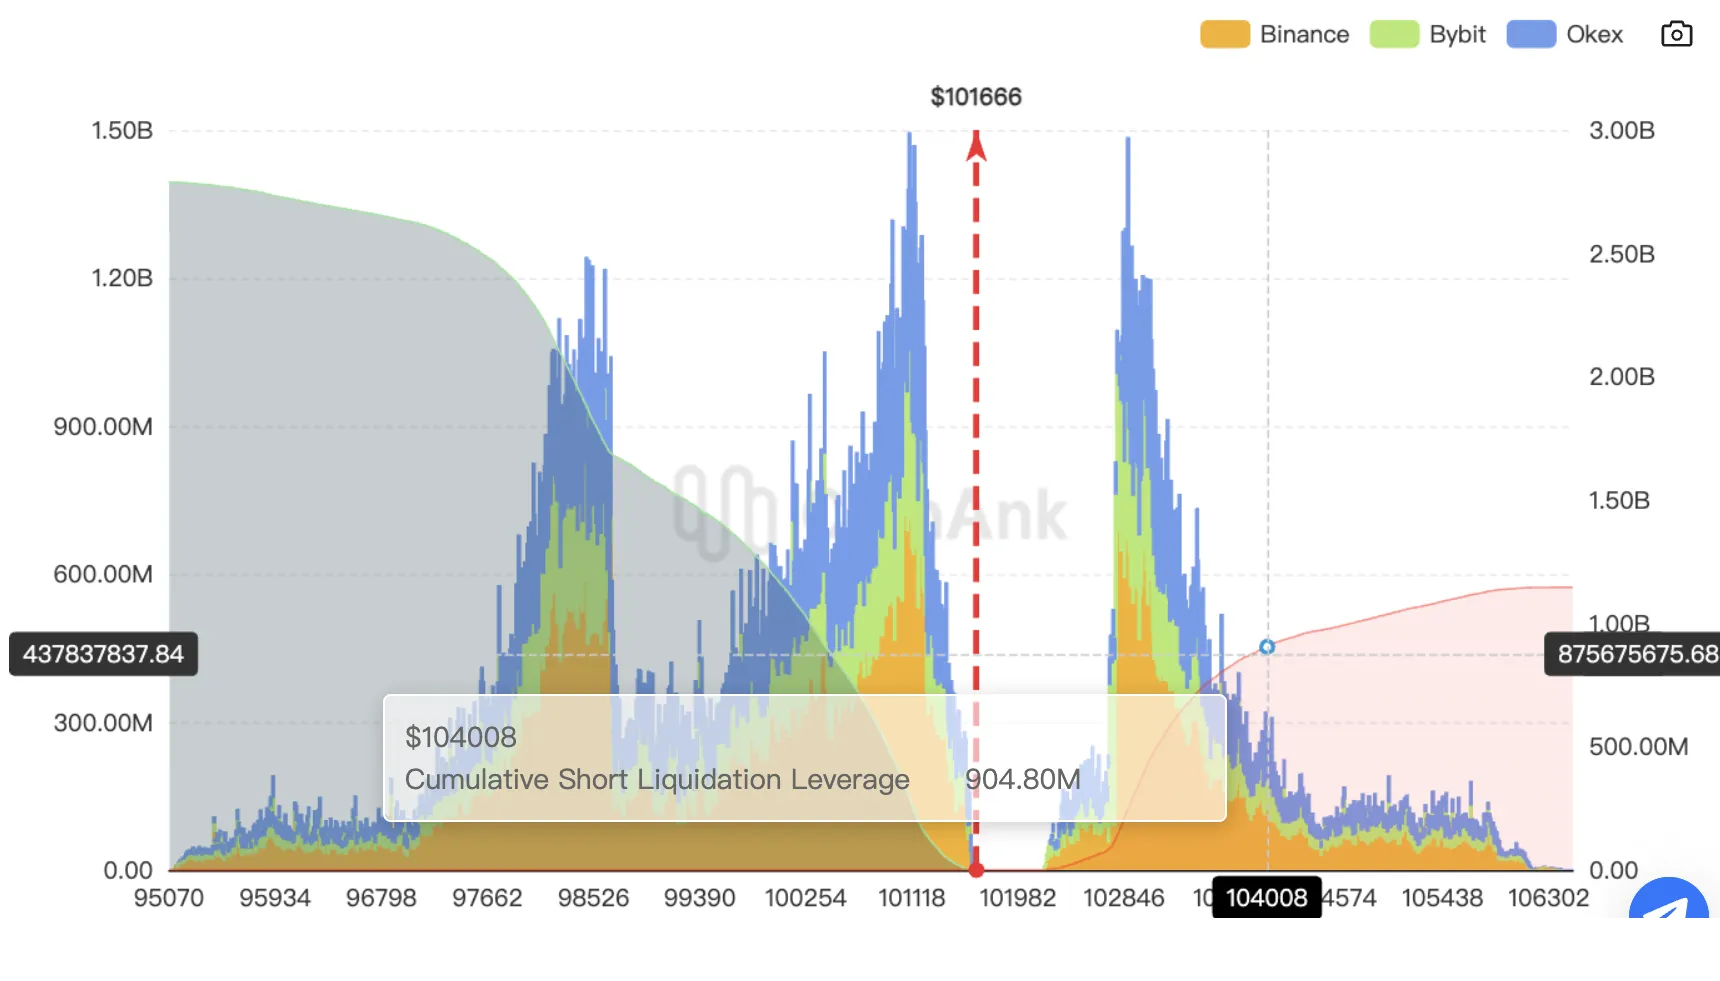Click the 2.00B right y-axis label
This screenshot has width=1720, height=981.
pyautogui.click(x=1622, y=377)
